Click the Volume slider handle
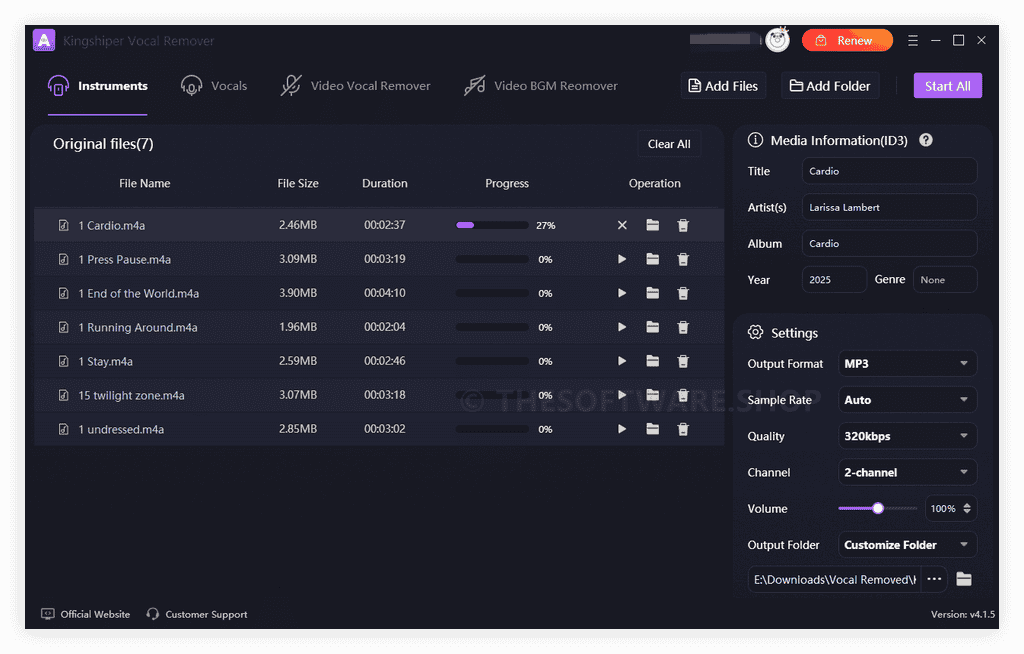 point(878,508)
